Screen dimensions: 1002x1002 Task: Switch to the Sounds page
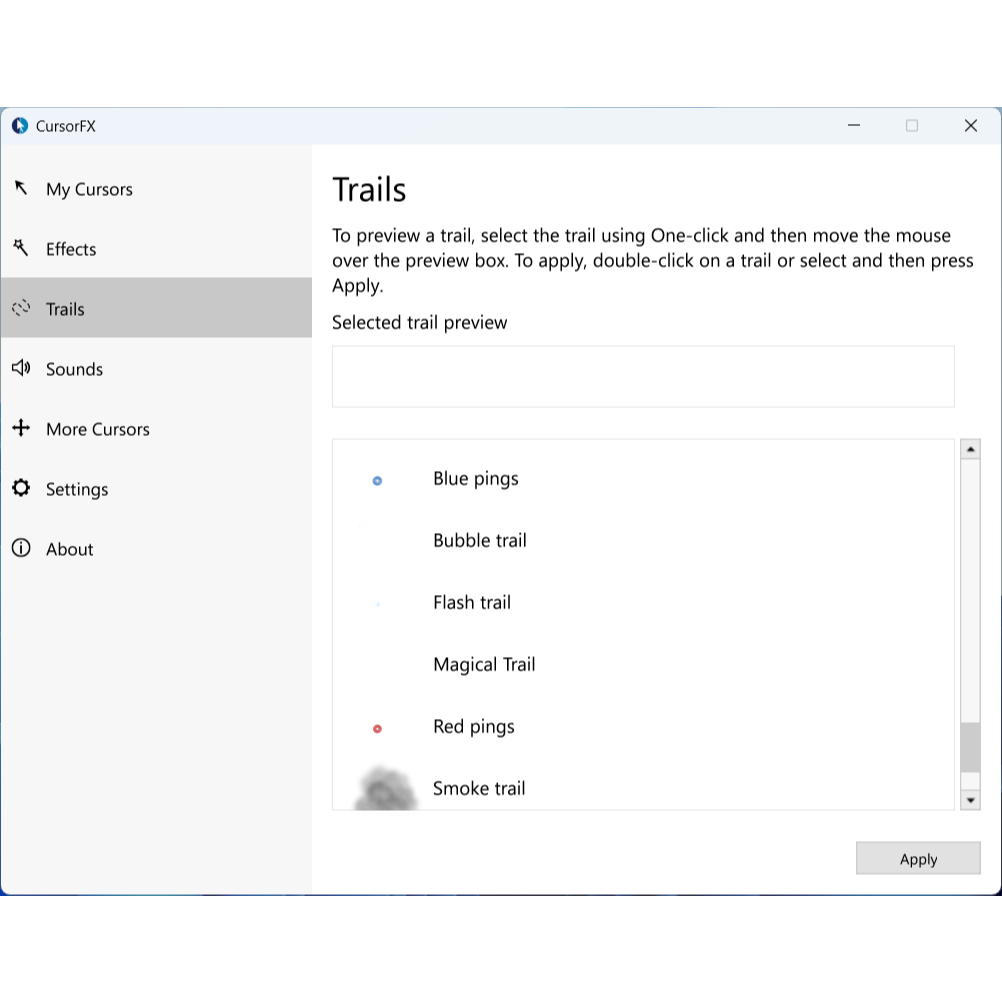point(74,369)
